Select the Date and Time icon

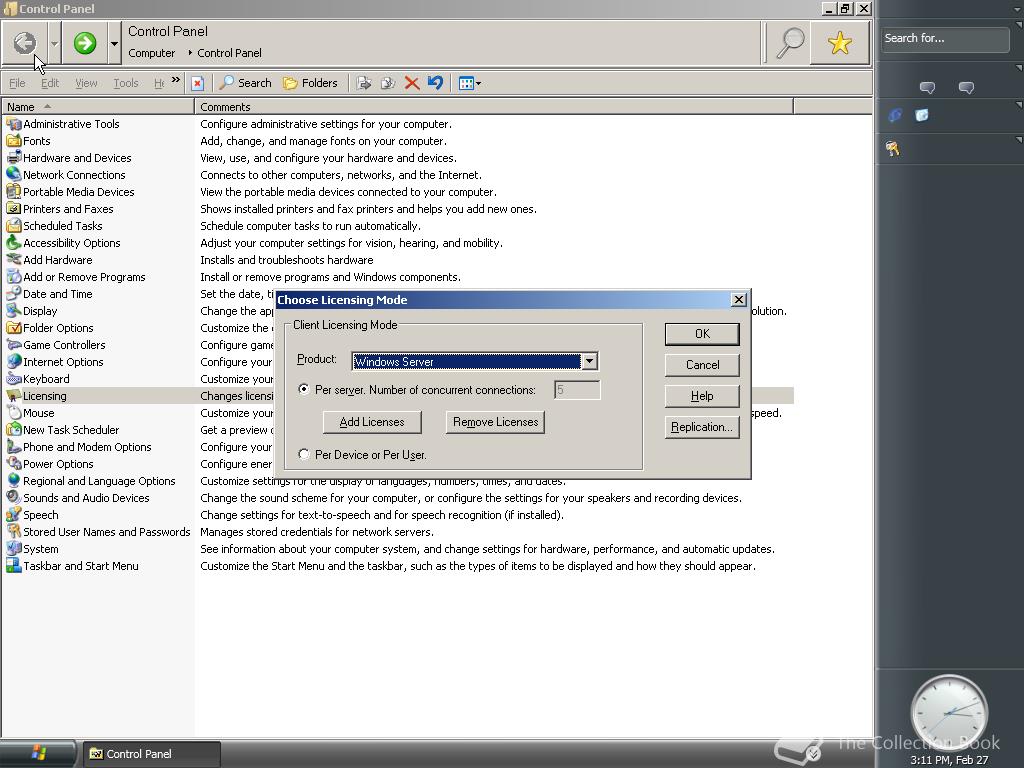click(x=14, y=293)
